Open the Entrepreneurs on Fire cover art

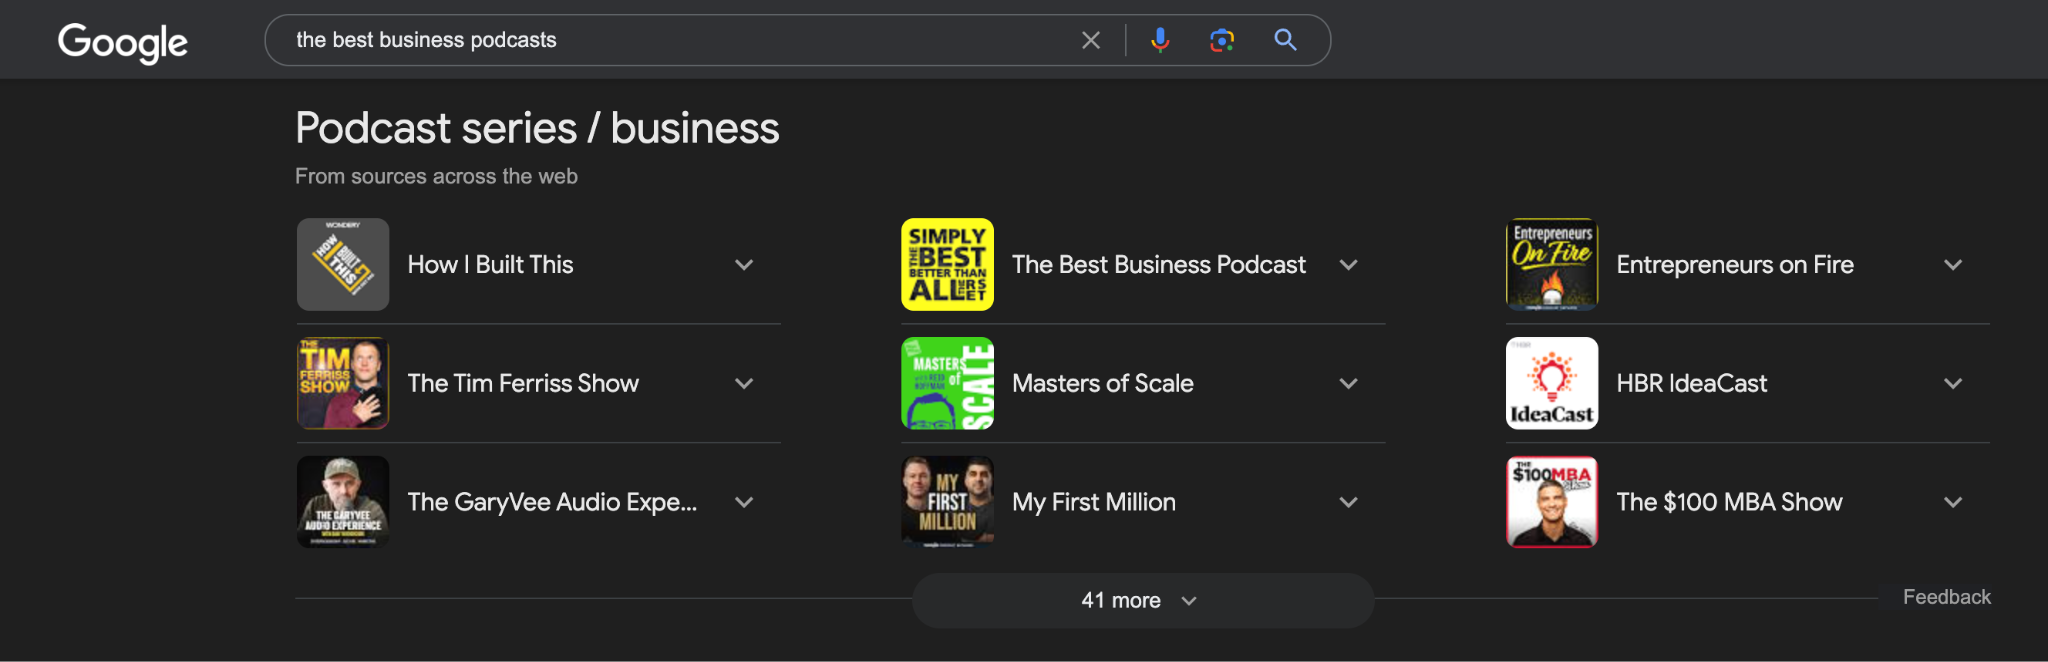click(x=1552, y=264)
